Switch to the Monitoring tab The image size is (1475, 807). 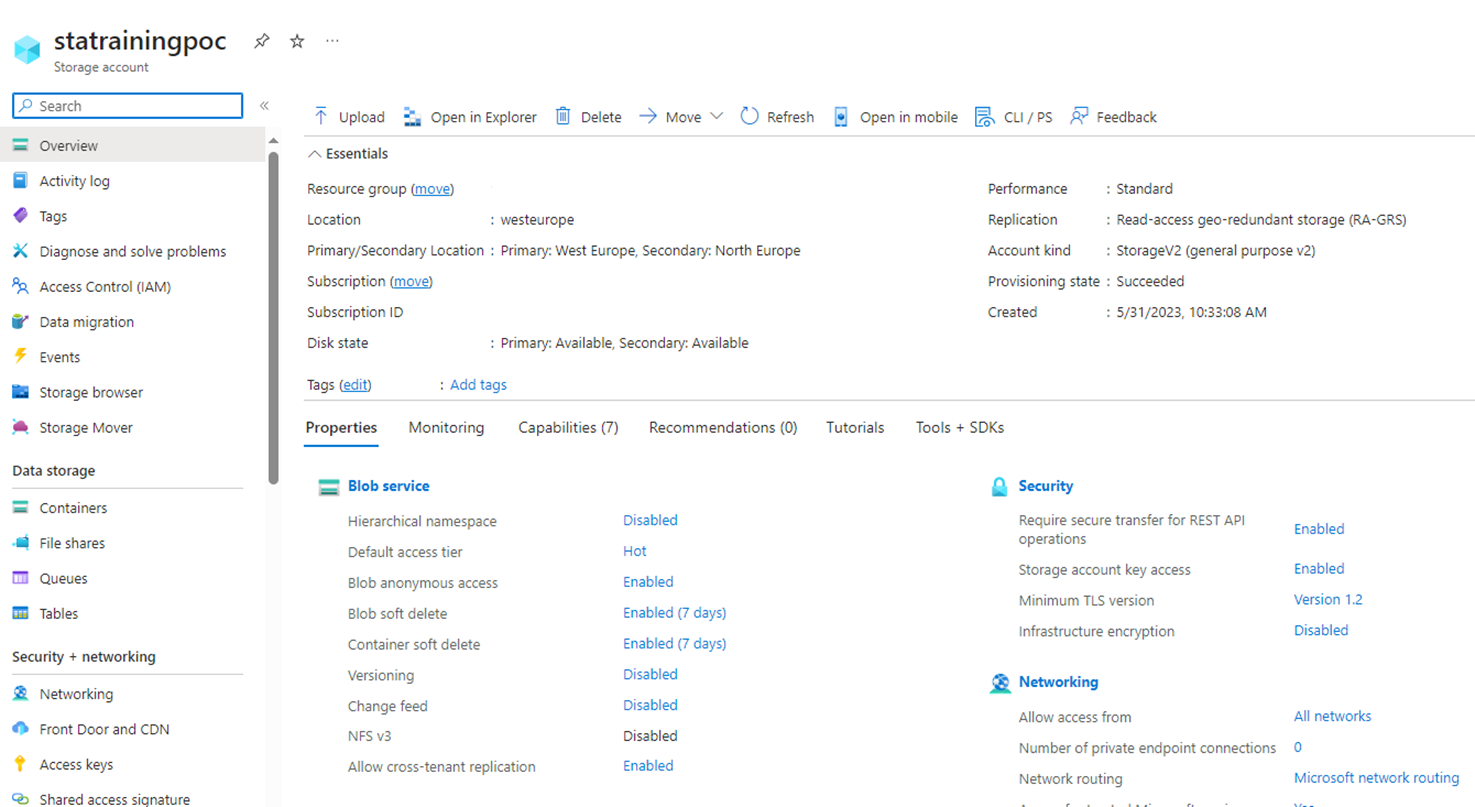(446, 427)
